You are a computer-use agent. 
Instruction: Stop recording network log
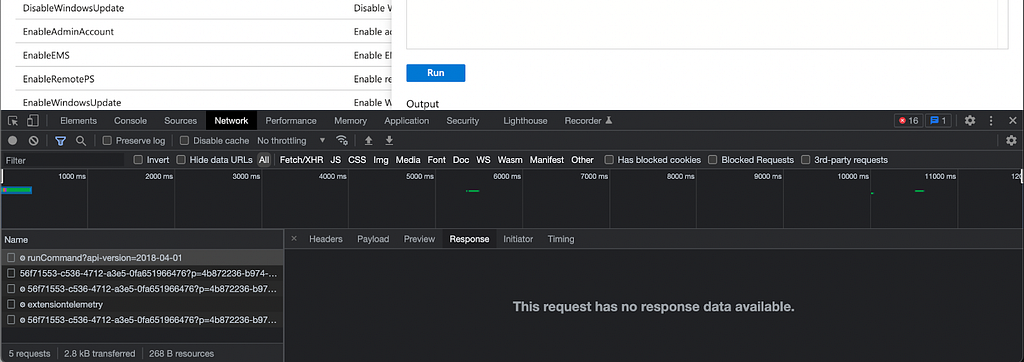click(12, 140)
